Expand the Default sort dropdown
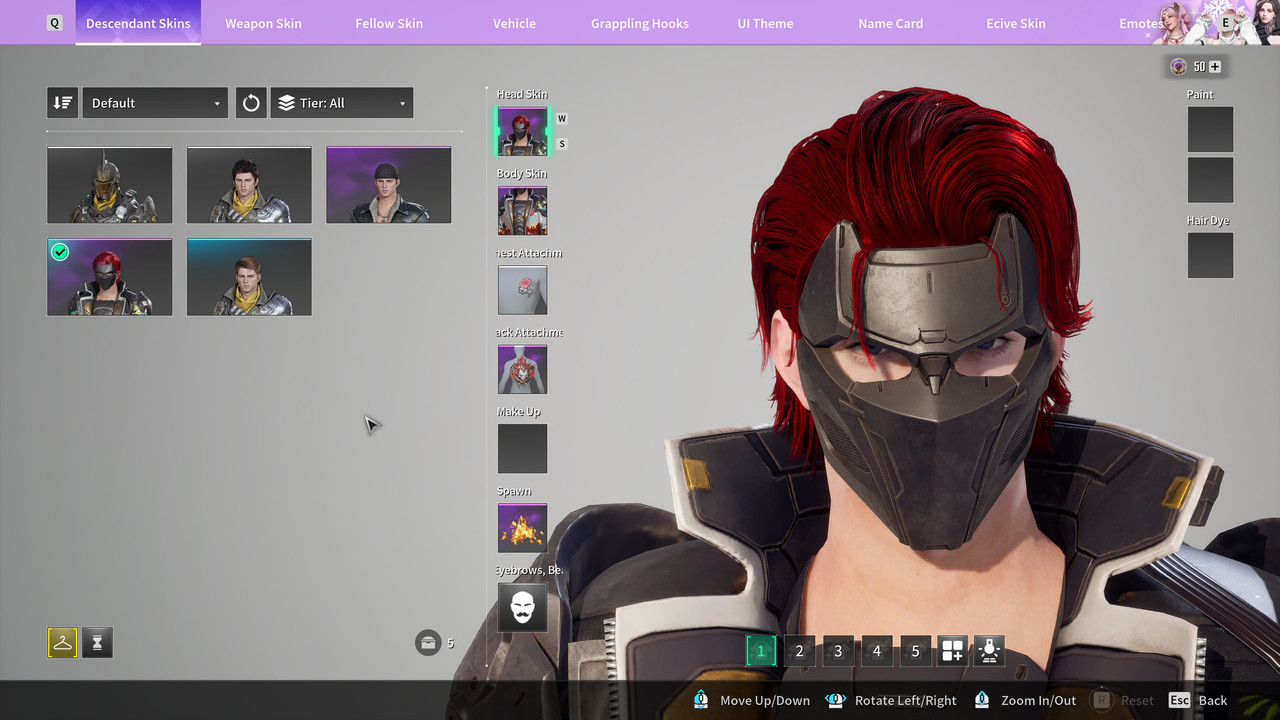Image resolution: width=1280 pixels, height=720 pixels. 155,103
